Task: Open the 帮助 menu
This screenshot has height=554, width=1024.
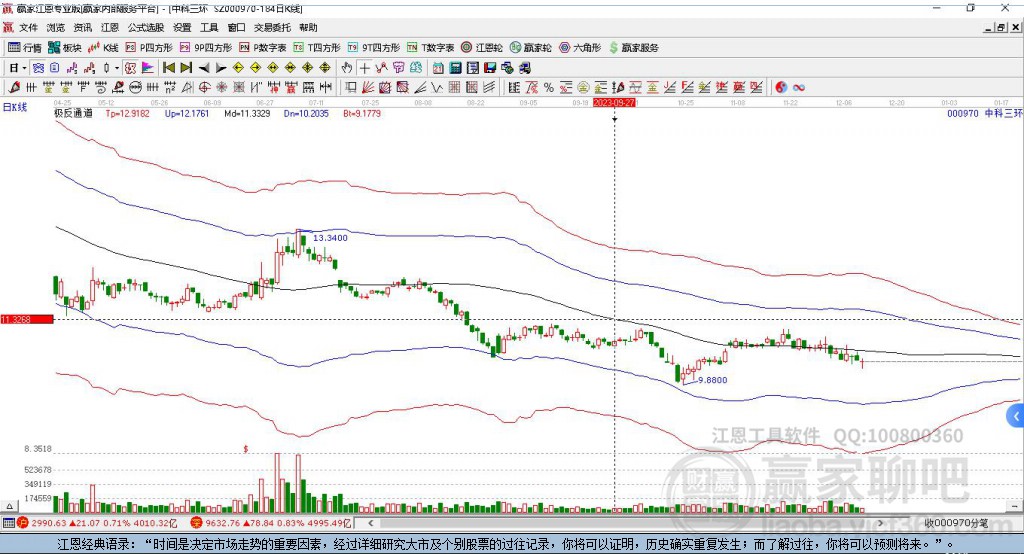Action: (308, 27)
